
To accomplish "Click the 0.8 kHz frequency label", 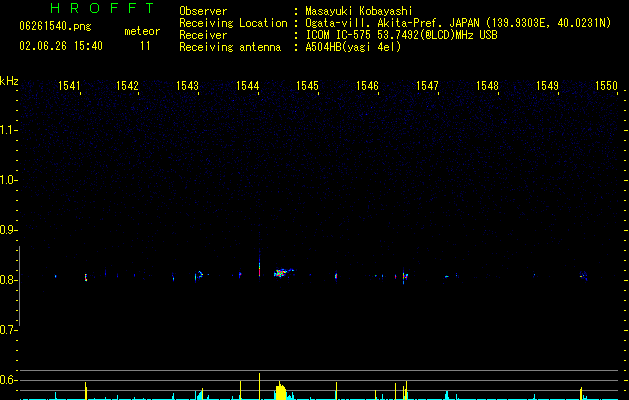I will point(8,280).
